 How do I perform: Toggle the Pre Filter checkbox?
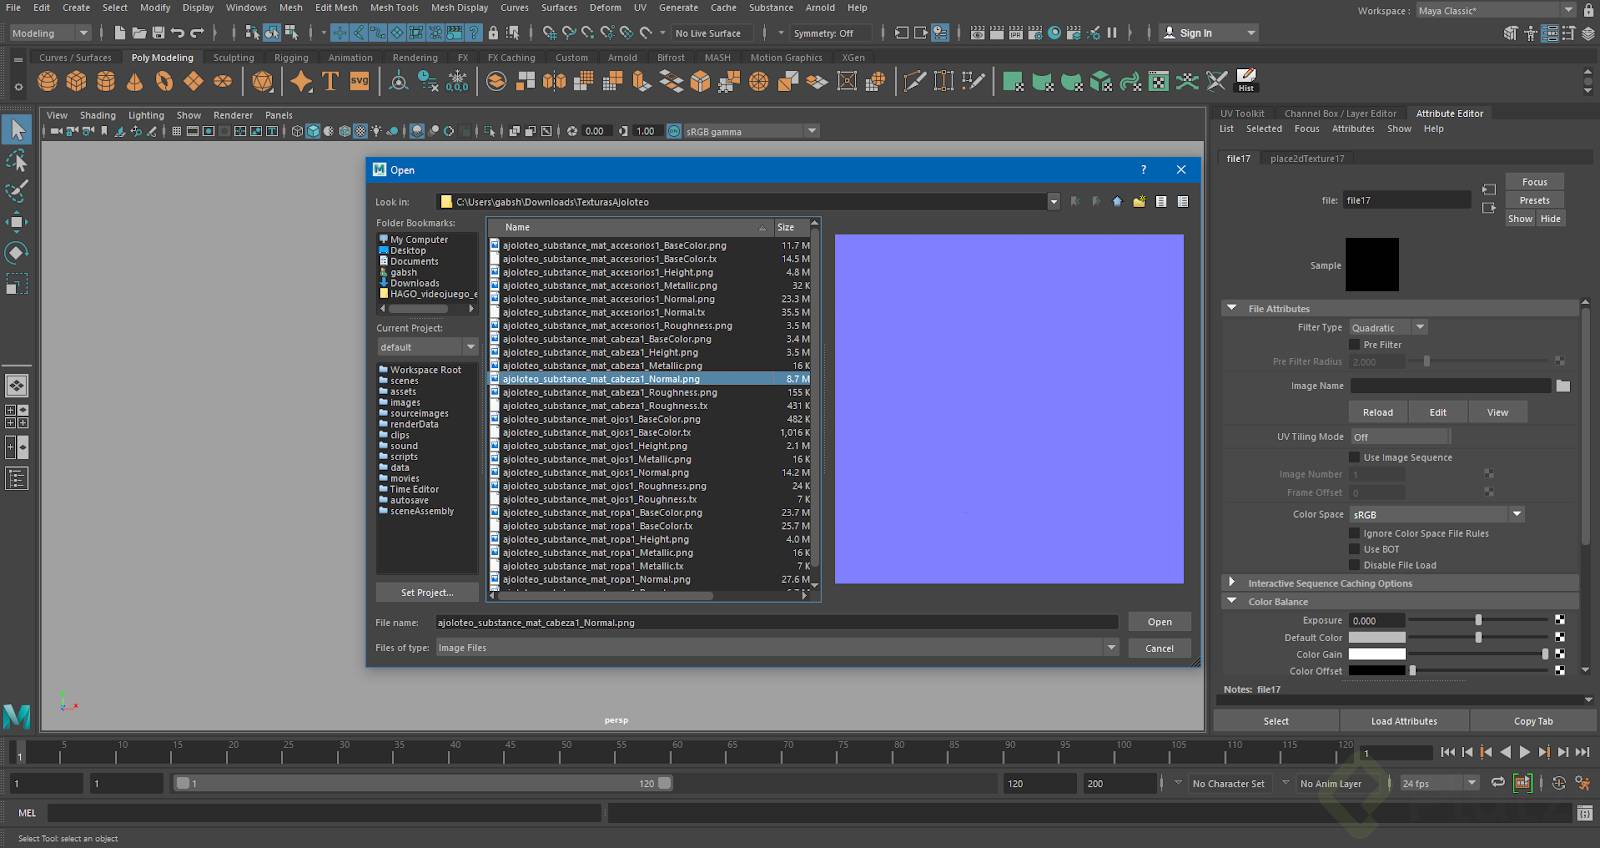(x=1355, y=345)
